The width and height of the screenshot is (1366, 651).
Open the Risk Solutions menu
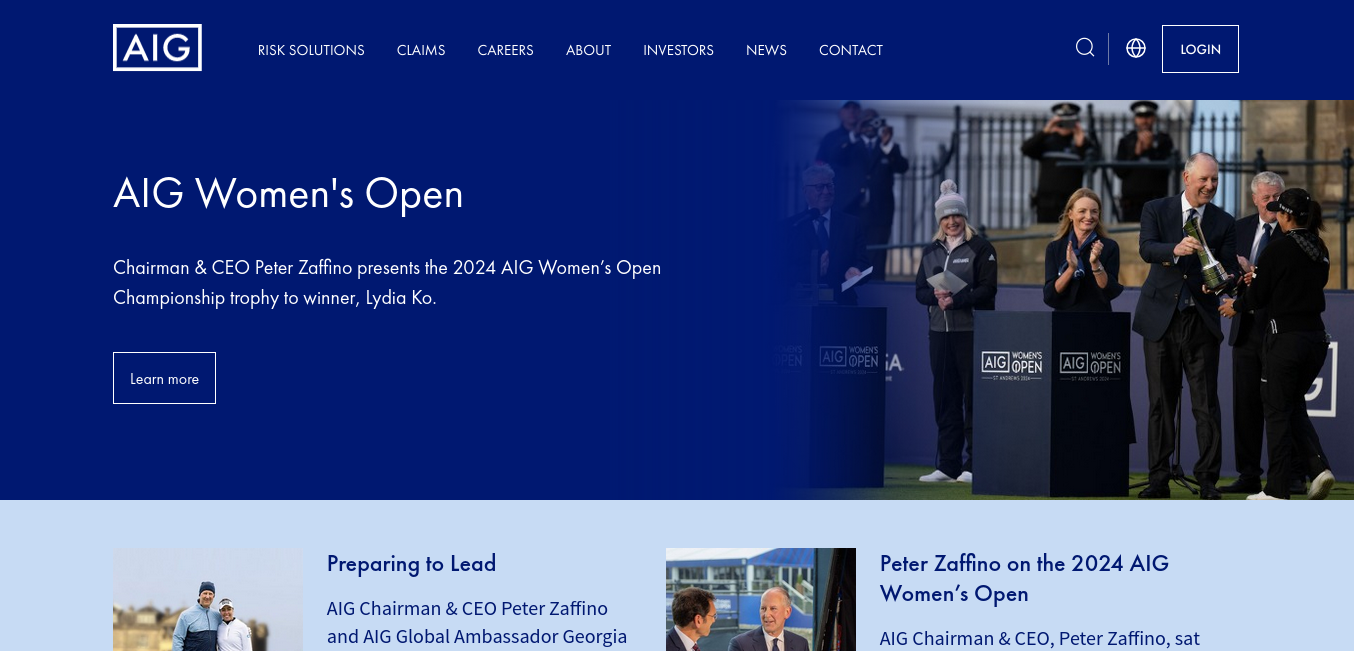[311, 50]
